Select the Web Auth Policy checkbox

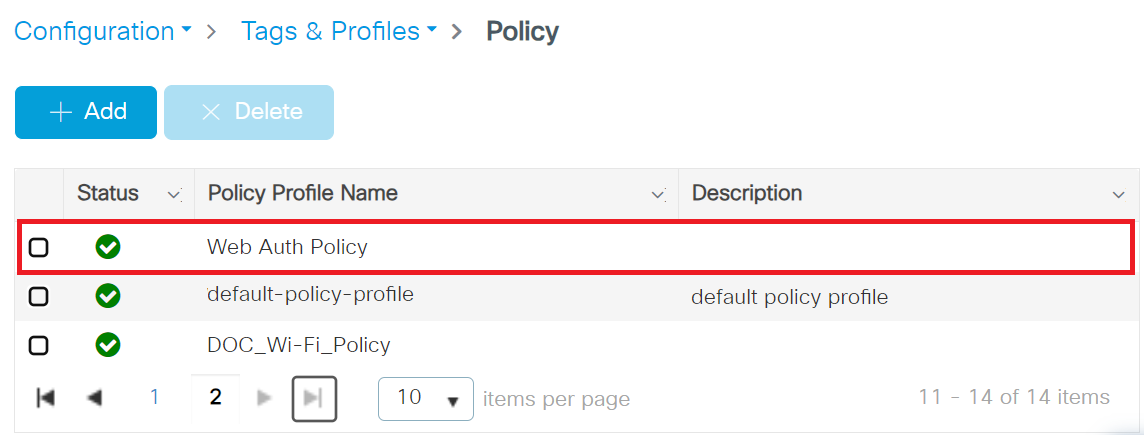39,247
